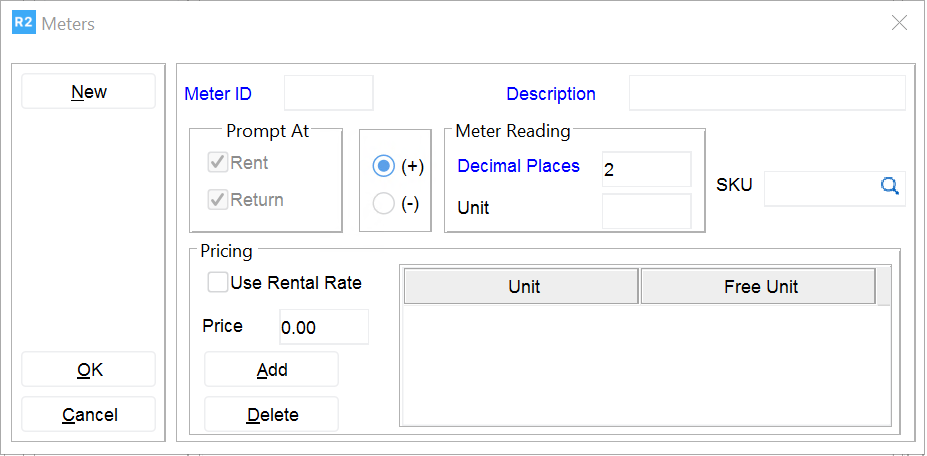Screen dimensions: 927x456
Task: Focus the Meter ID input field
Action: (x=329, y=93)
